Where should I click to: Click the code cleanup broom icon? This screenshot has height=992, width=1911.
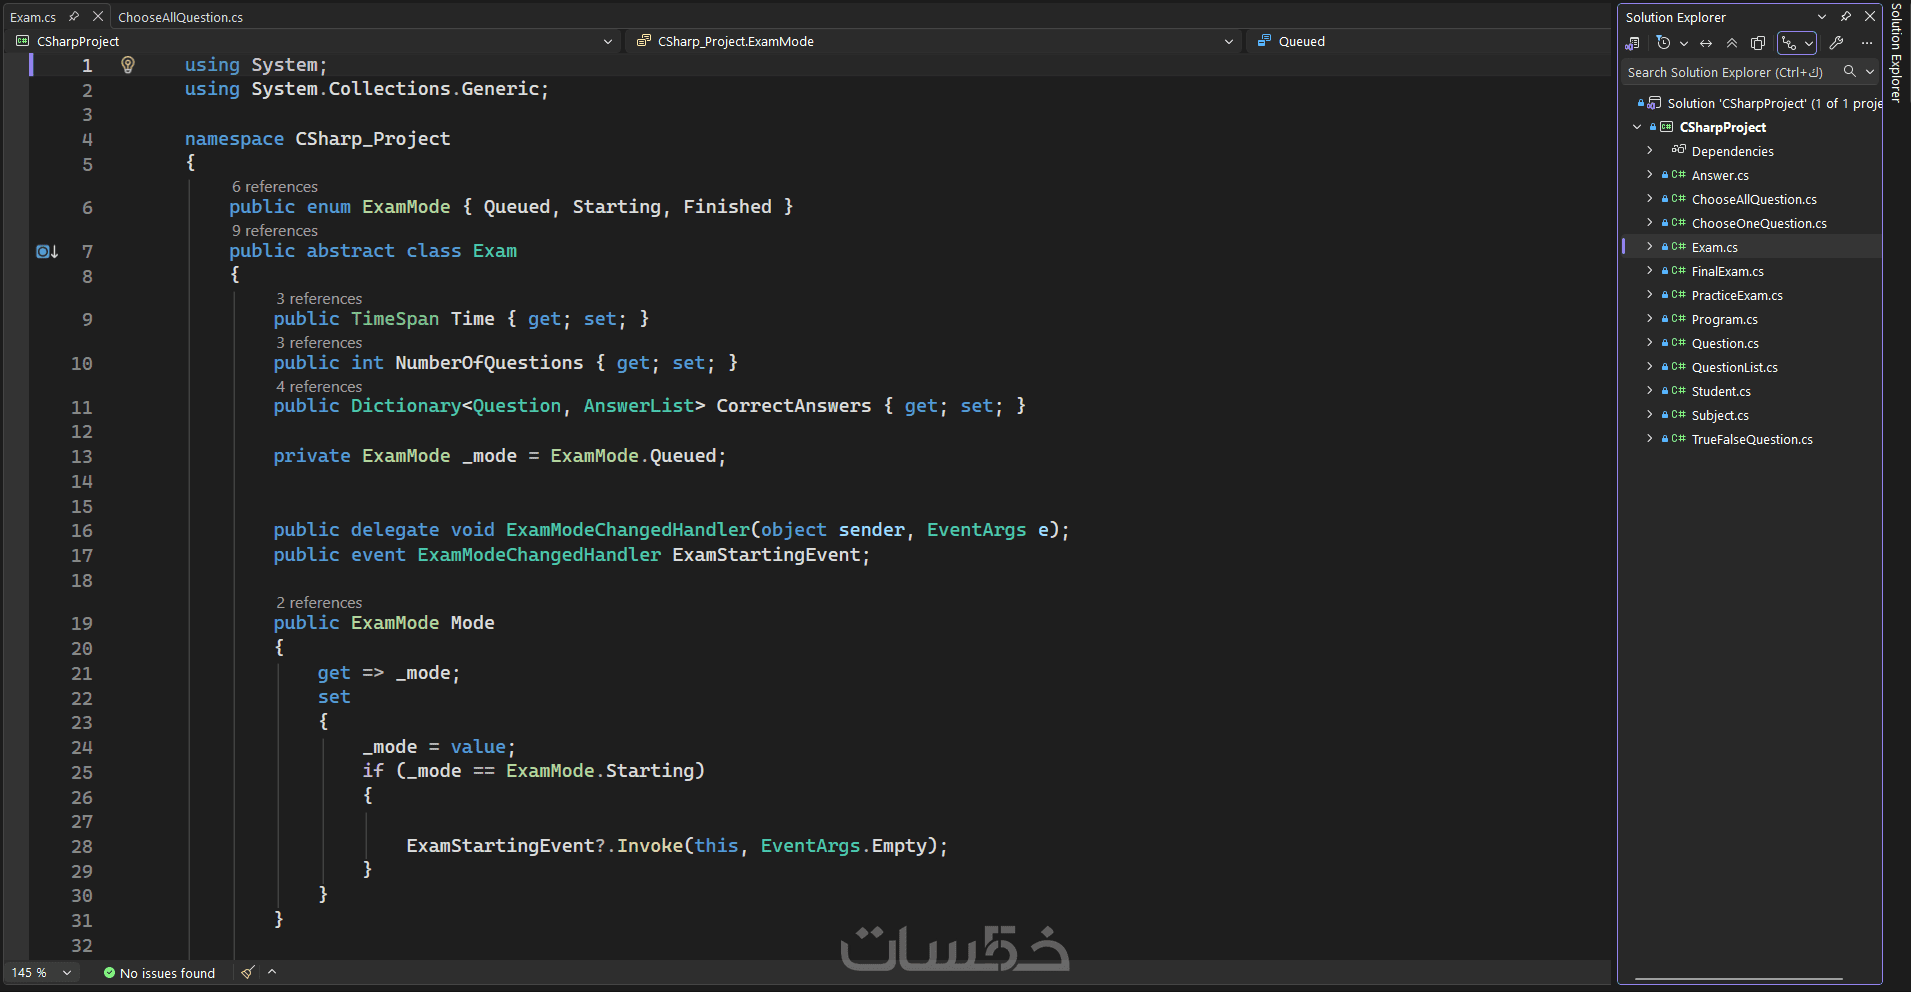click(x=248, y=972)
